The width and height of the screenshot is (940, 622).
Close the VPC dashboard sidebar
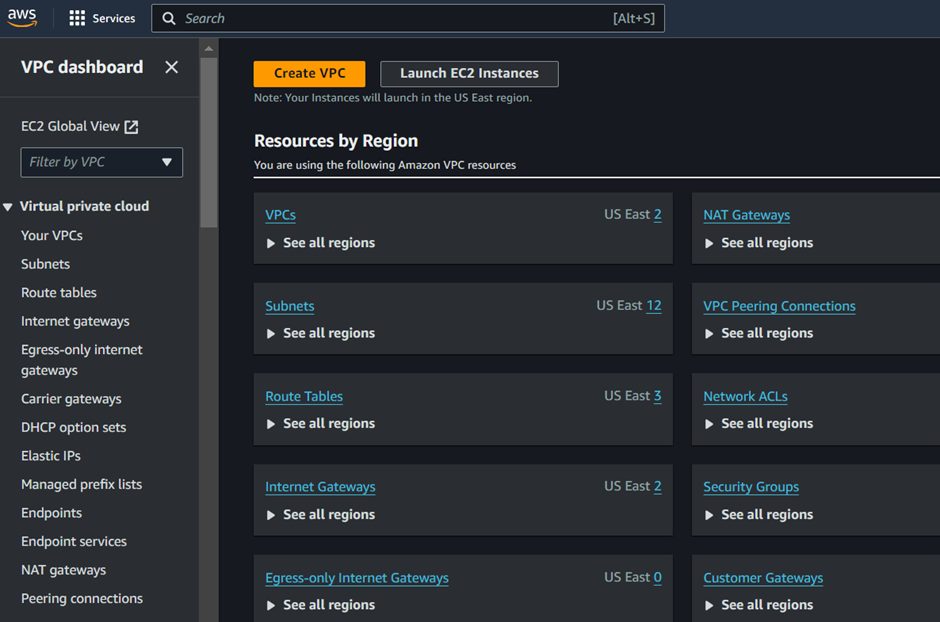point(171,67)
